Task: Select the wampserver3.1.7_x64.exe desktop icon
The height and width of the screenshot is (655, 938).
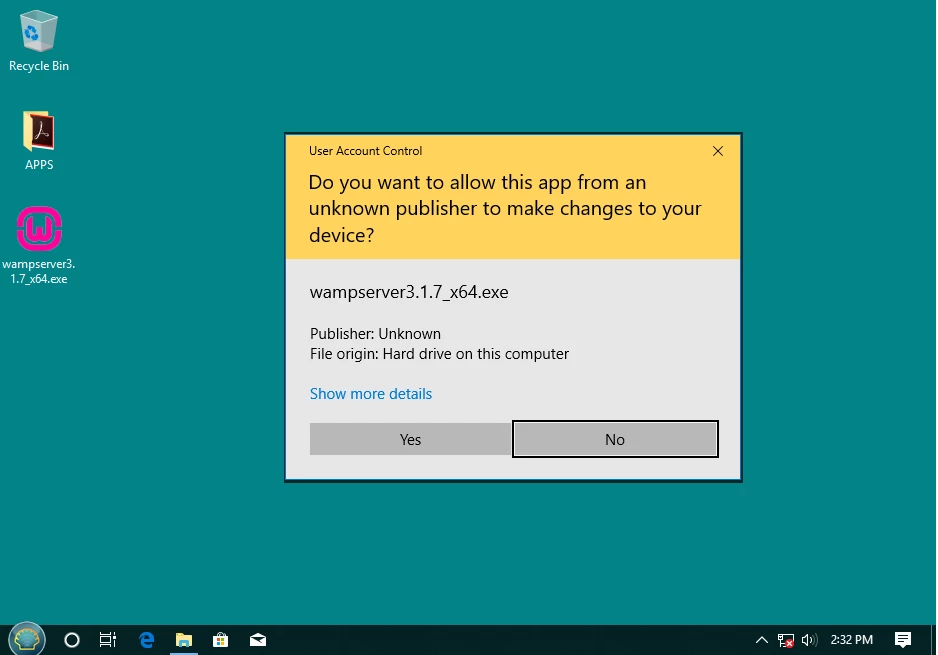Action: [39, 245]
